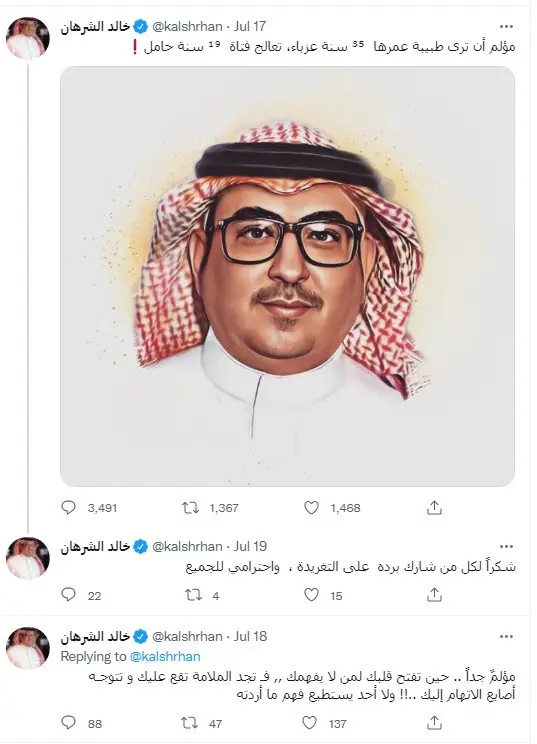Like the Jul 19 tweet with 15 likes
The image size is (537, 744).
[x=311, y=595]
